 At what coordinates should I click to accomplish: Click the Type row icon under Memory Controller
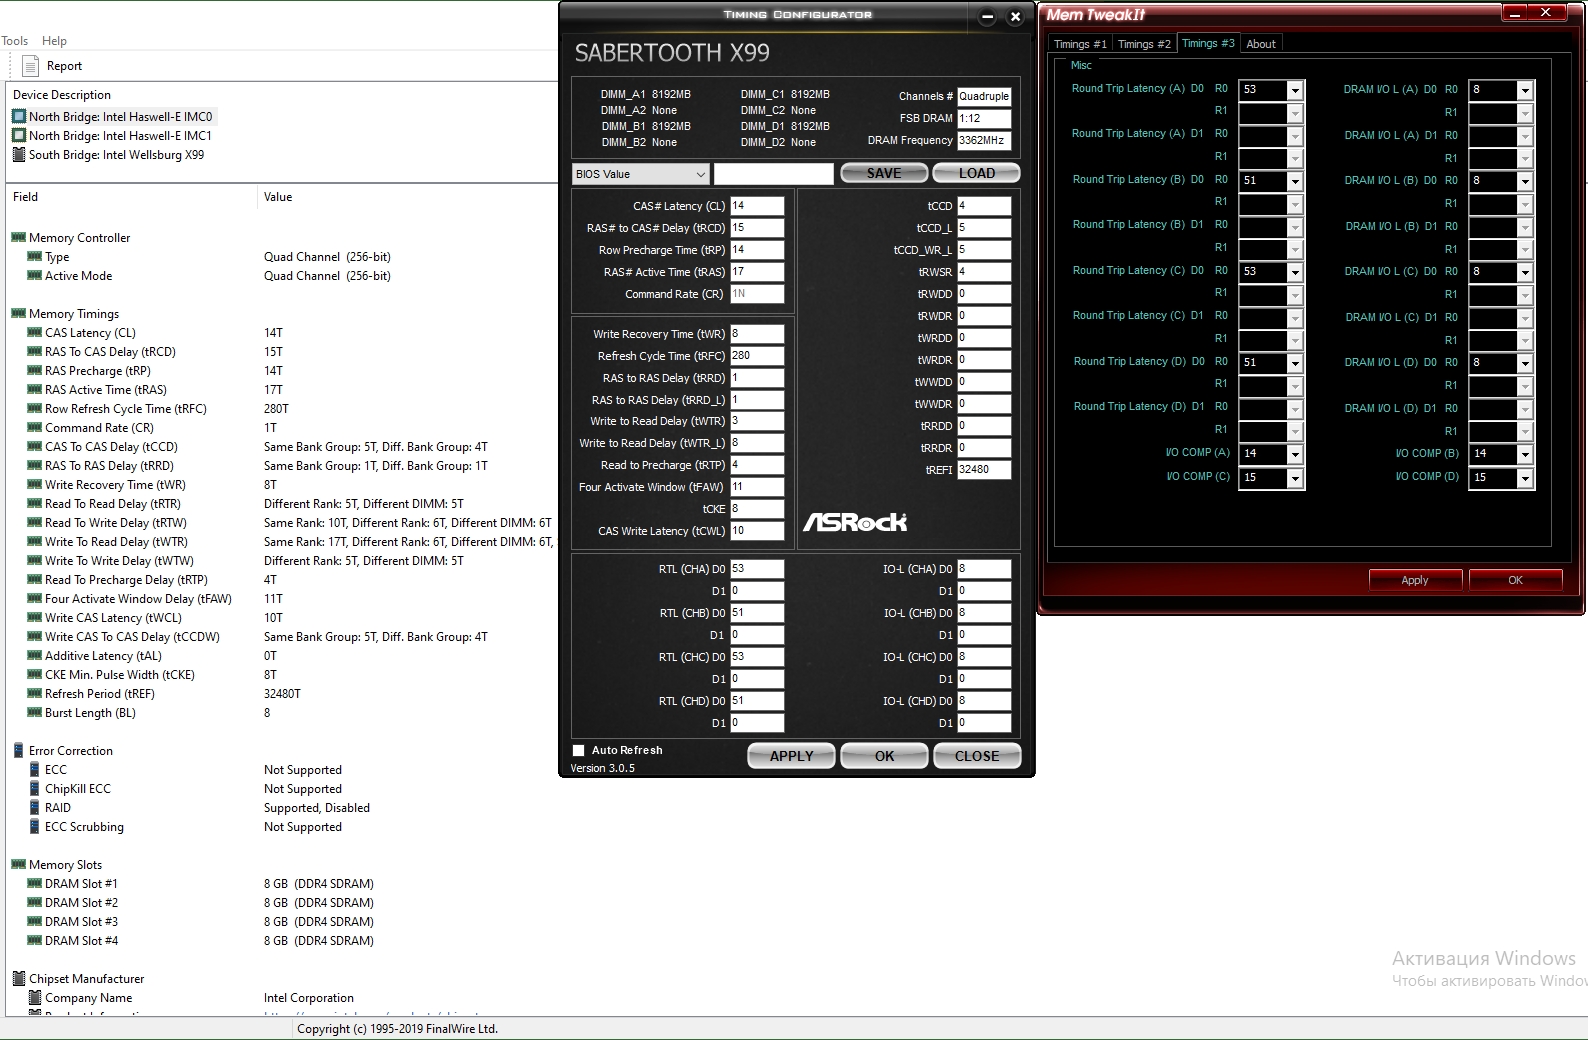pyautogui.click(x=34, y=257)
